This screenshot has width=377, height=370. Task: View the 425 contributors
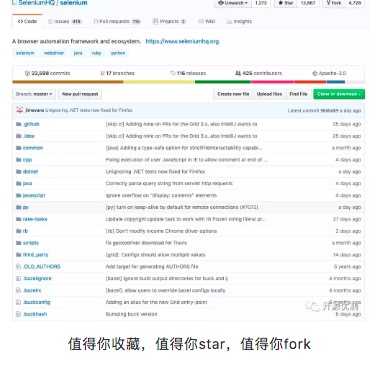[x=259, y=73]
